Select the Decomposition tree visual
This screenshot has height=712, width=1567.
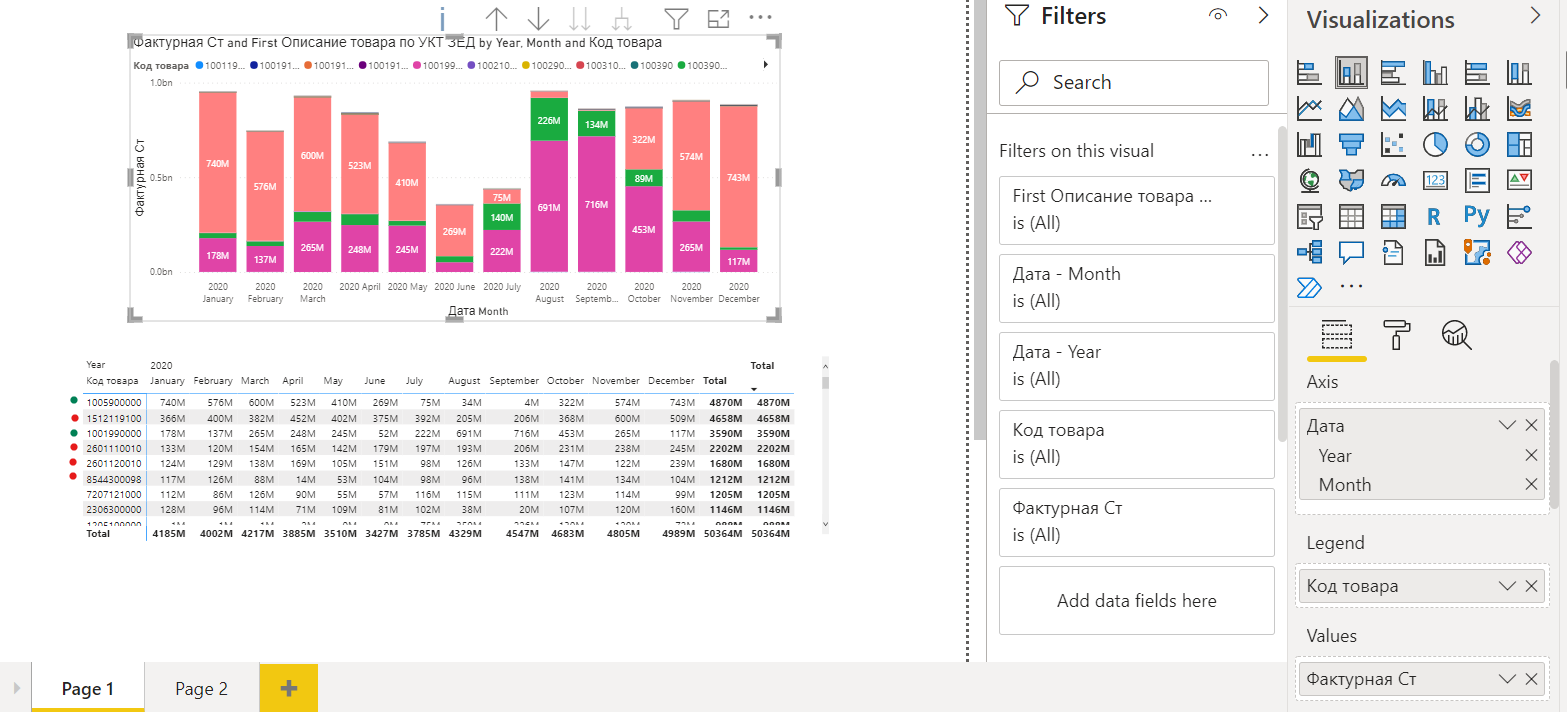[1309, 252]
